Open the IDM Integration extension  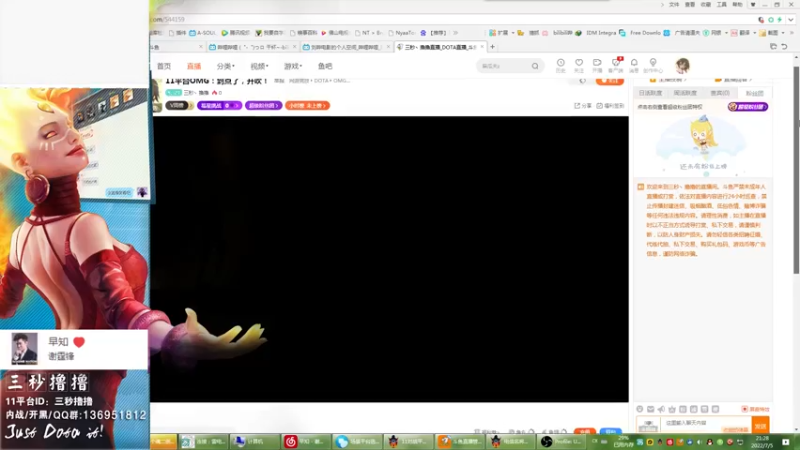tap(596, 33)
